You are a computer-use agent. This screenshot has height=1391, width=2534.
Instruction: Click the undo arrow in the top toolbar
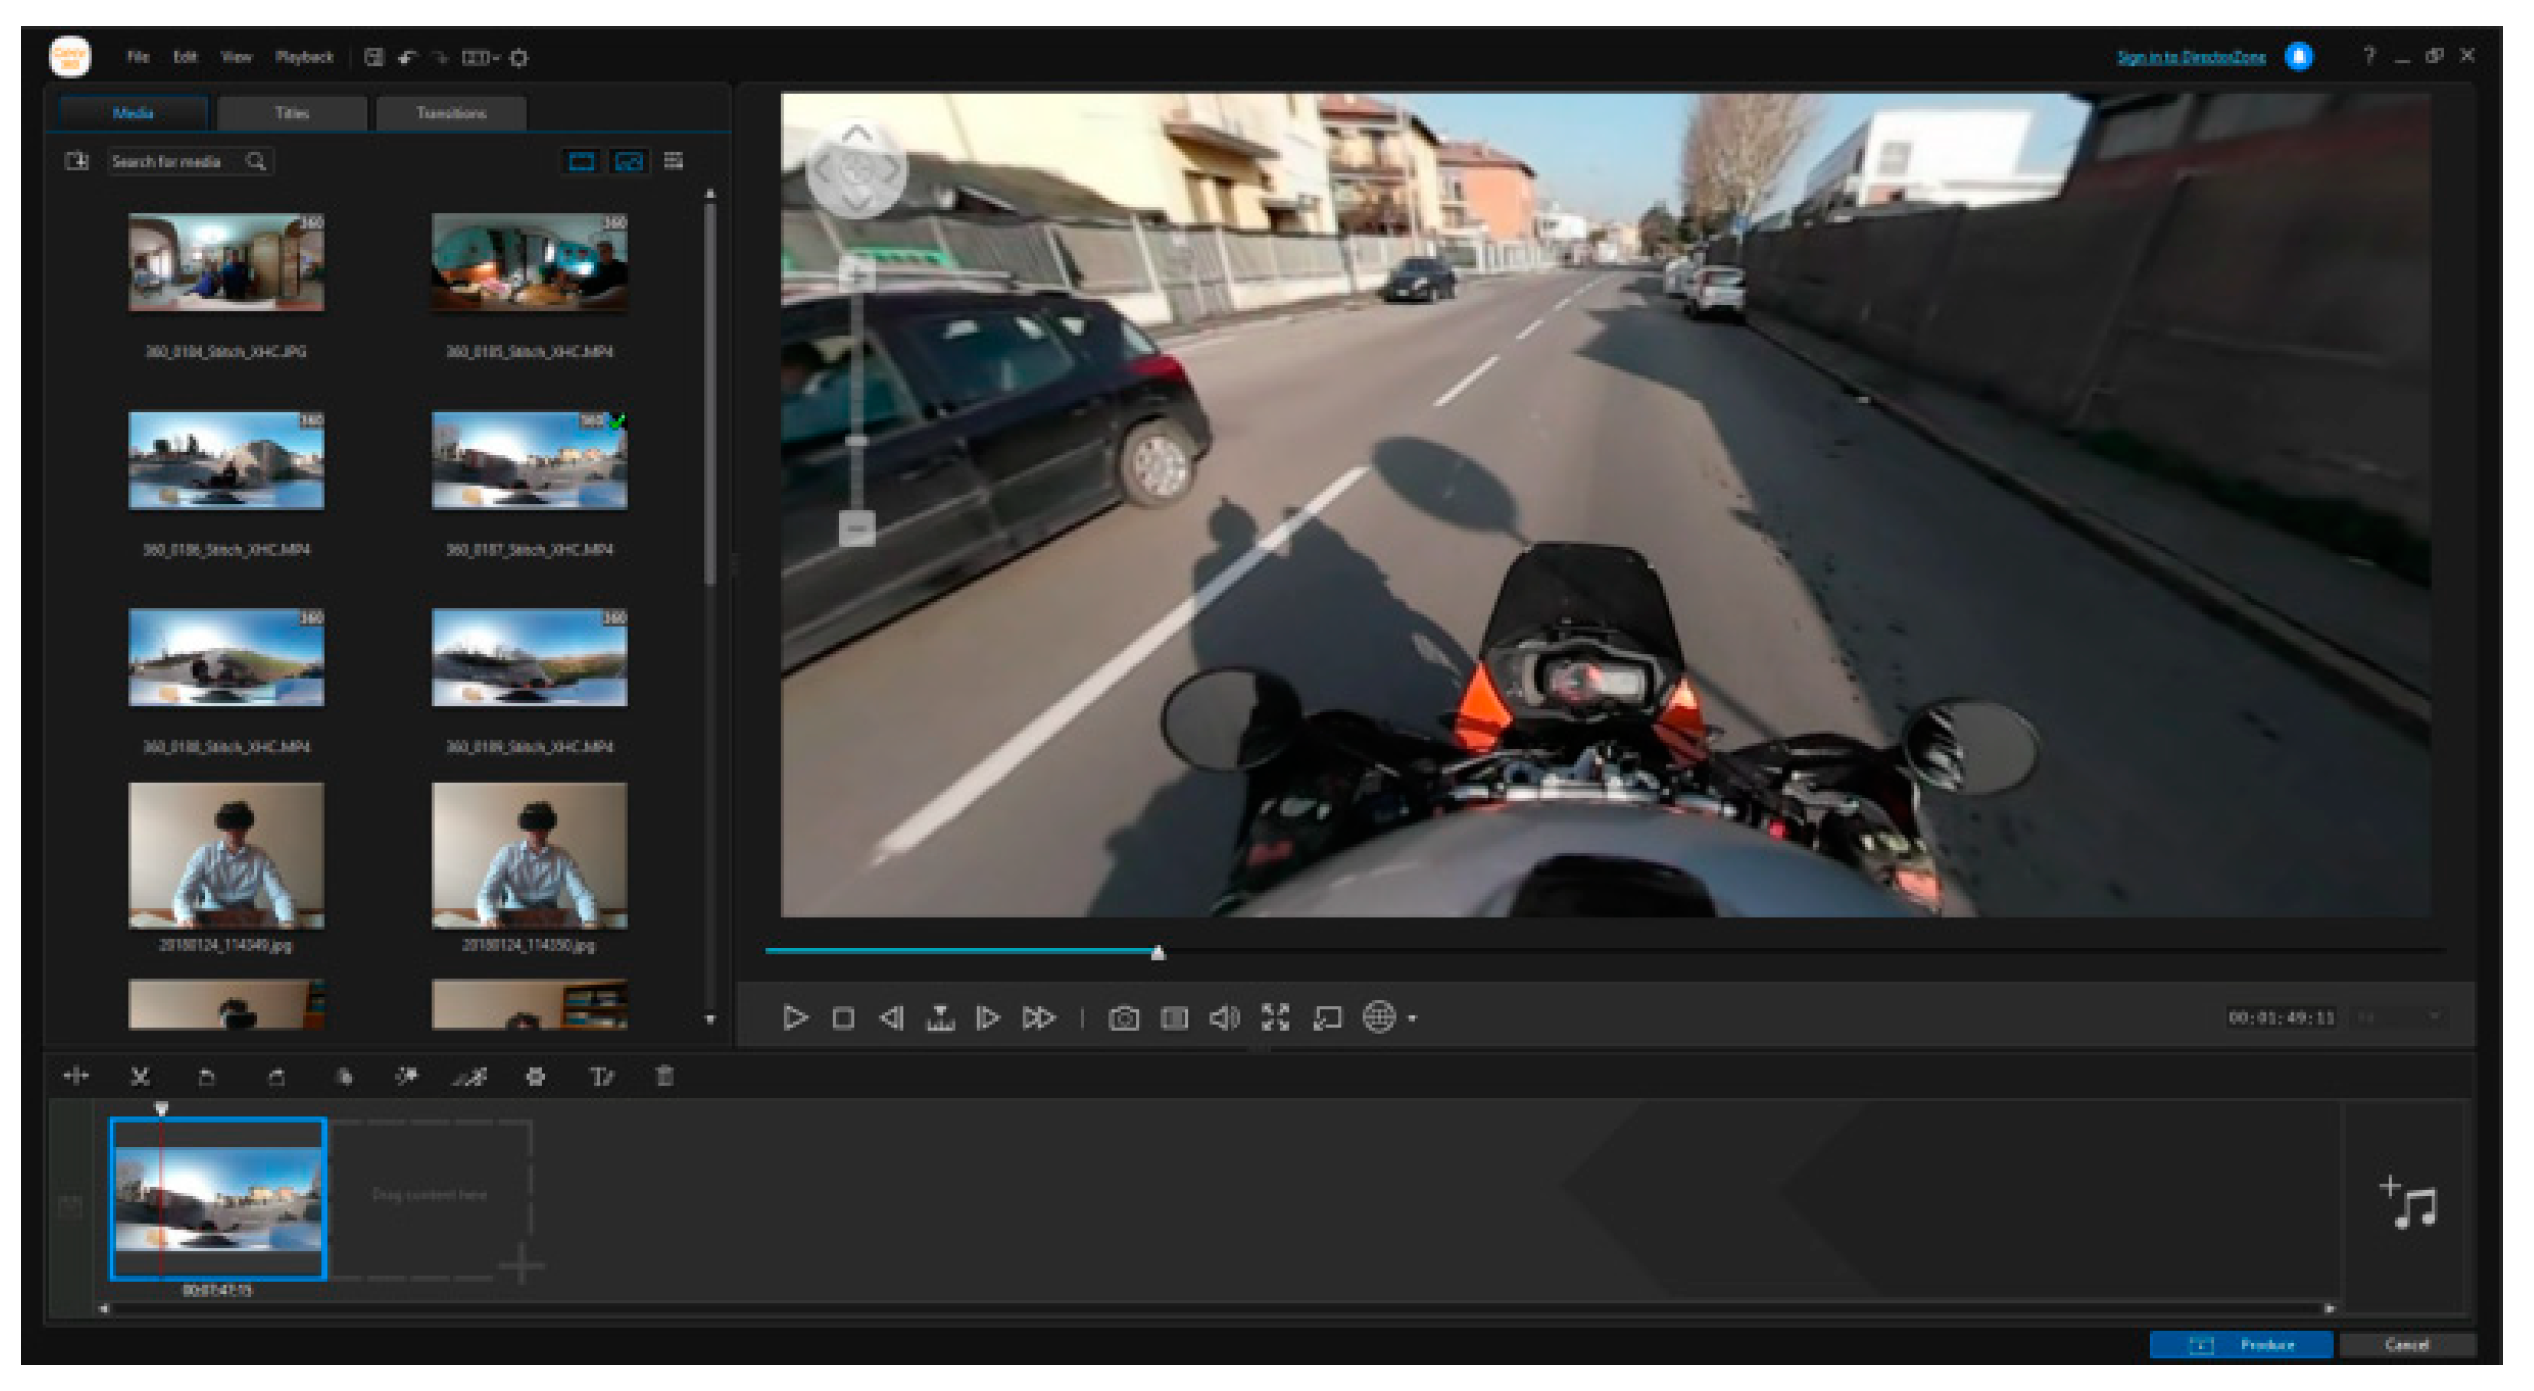pyautogui.click(x=407, y=58)
